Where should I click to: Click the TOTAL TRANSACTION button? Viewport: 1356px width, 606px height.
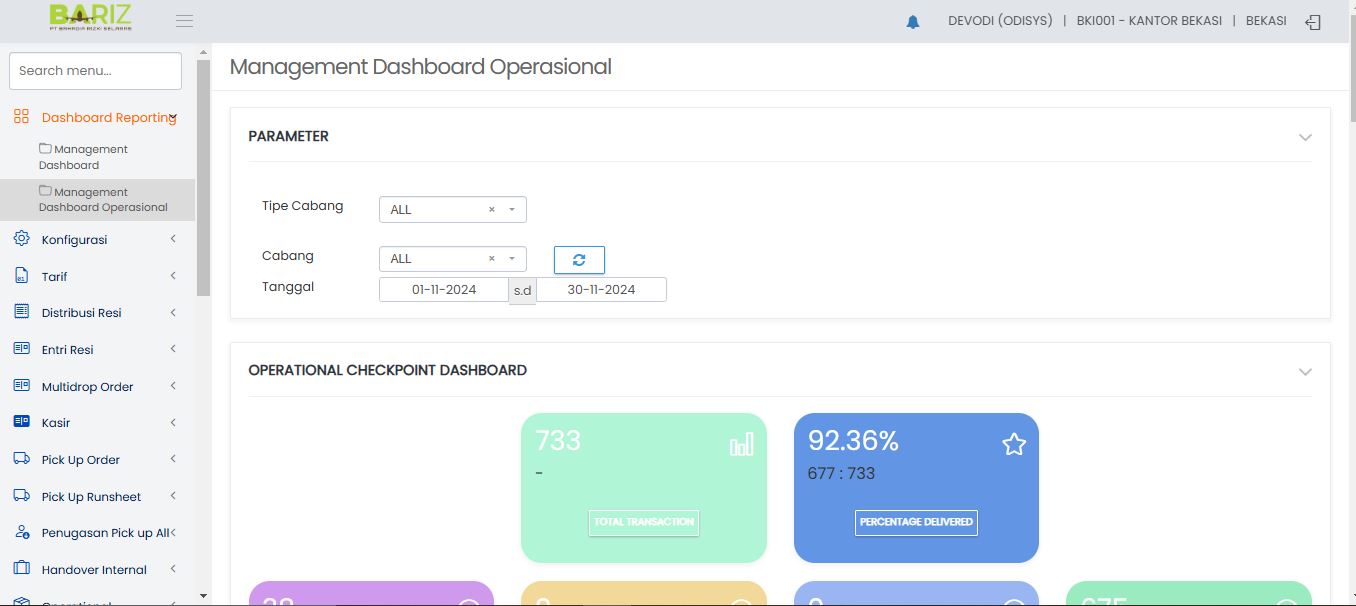coord(643,522)
